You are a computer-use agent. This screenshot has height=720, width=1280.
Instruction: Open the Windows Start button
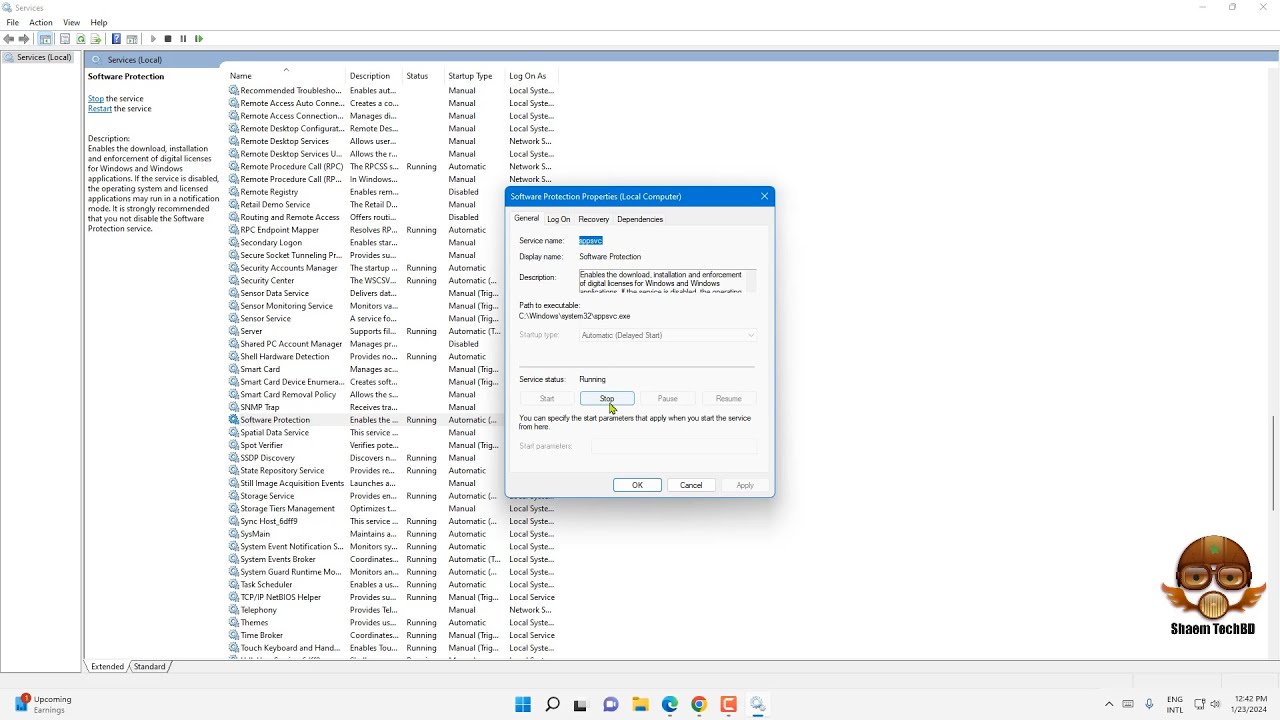point(523,705)
